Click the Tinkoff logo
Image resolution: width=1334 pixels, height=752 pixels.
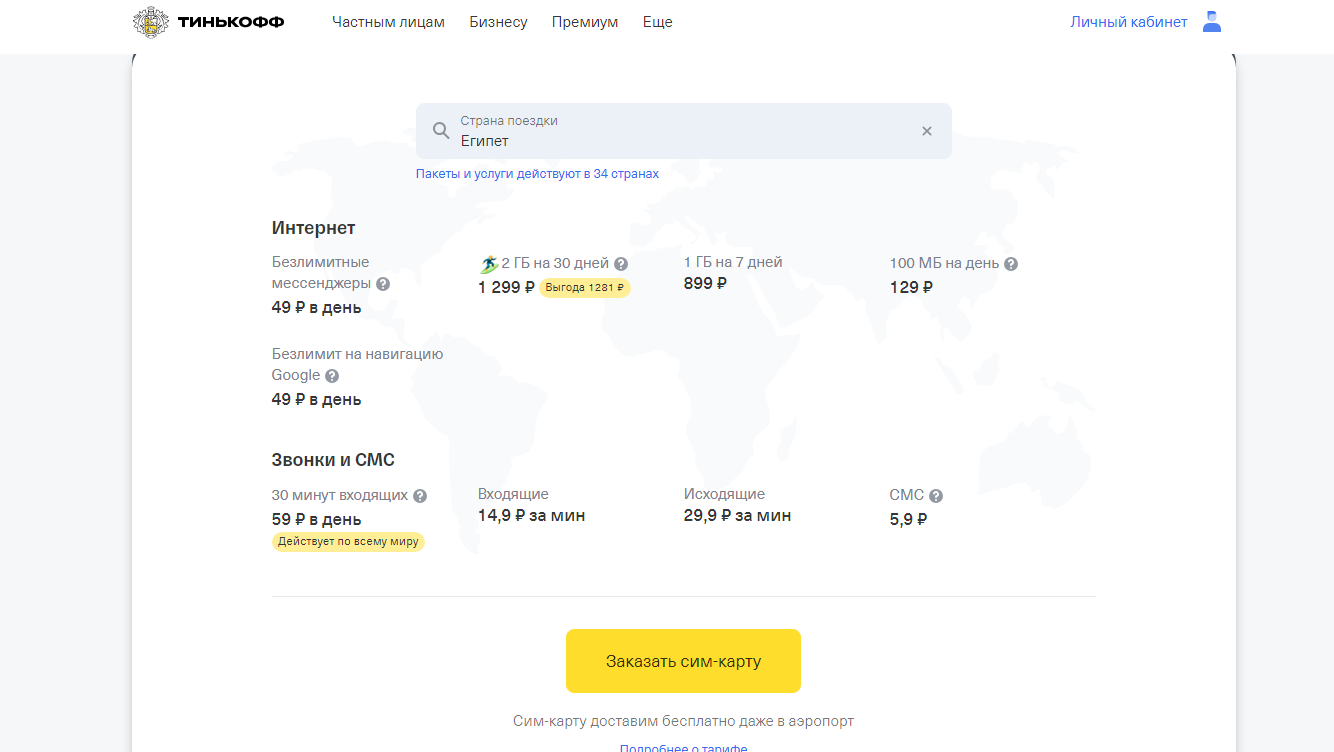(x=208, y=22)
